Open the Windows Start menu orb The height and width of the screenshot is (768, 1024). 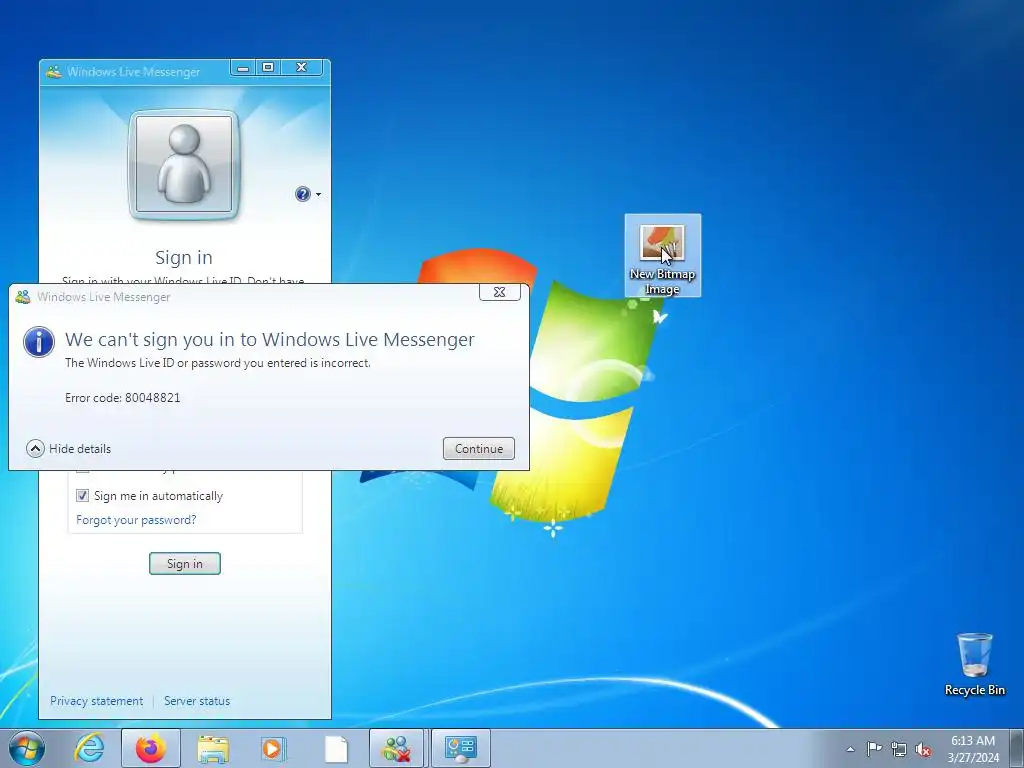click(27, 748)
